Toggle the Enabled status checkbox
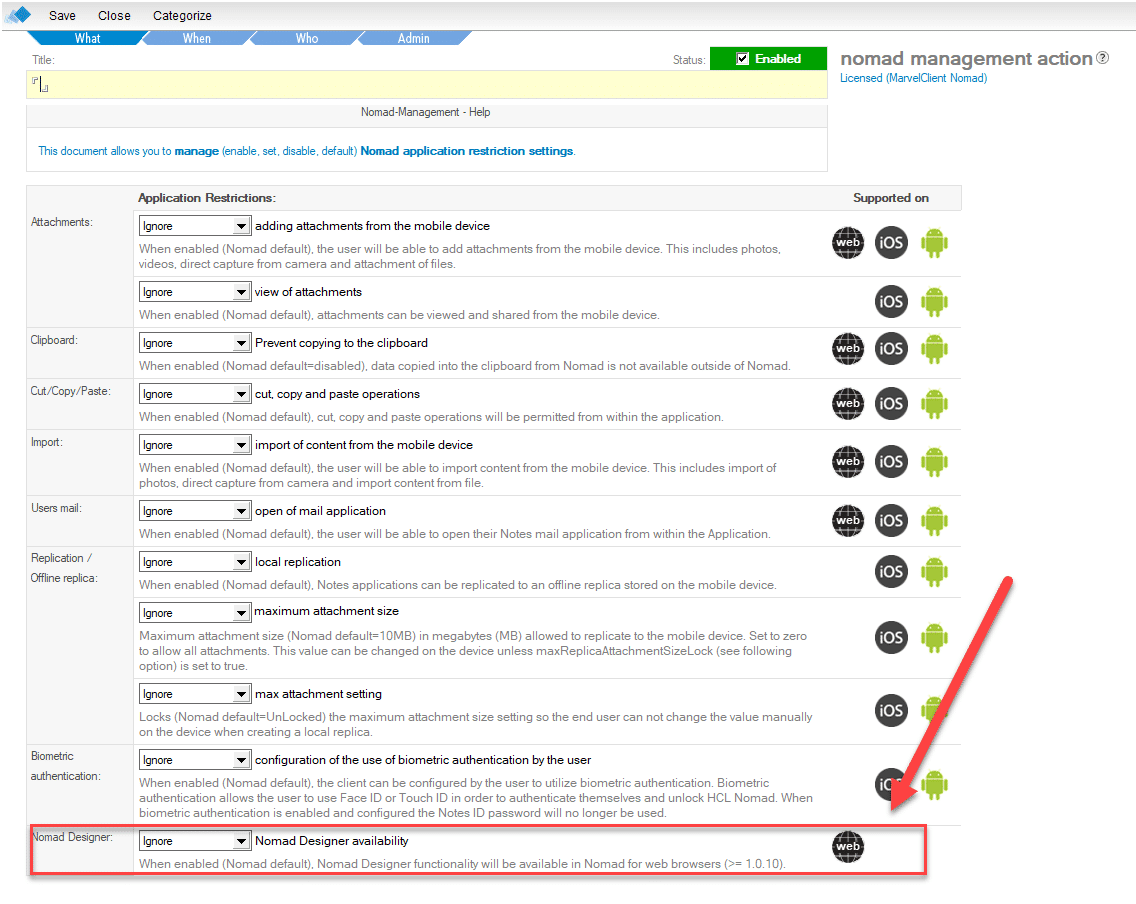1136x904 pixels. click(742, 59)
